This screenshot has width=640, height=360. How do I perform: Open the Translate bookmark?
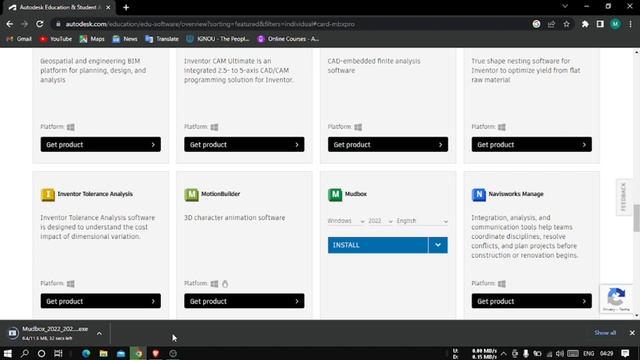click(162, 39)
